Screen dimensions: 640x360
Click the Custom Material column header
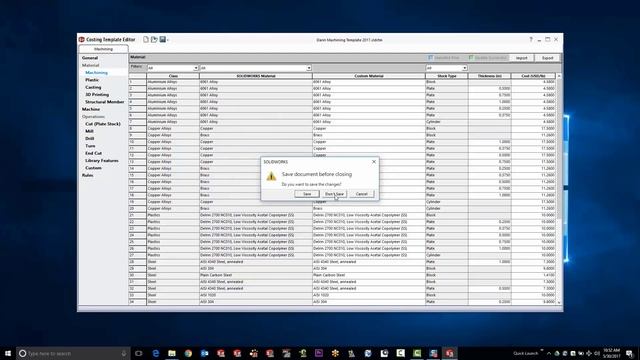pyautogui.click(x=369, y=76)
